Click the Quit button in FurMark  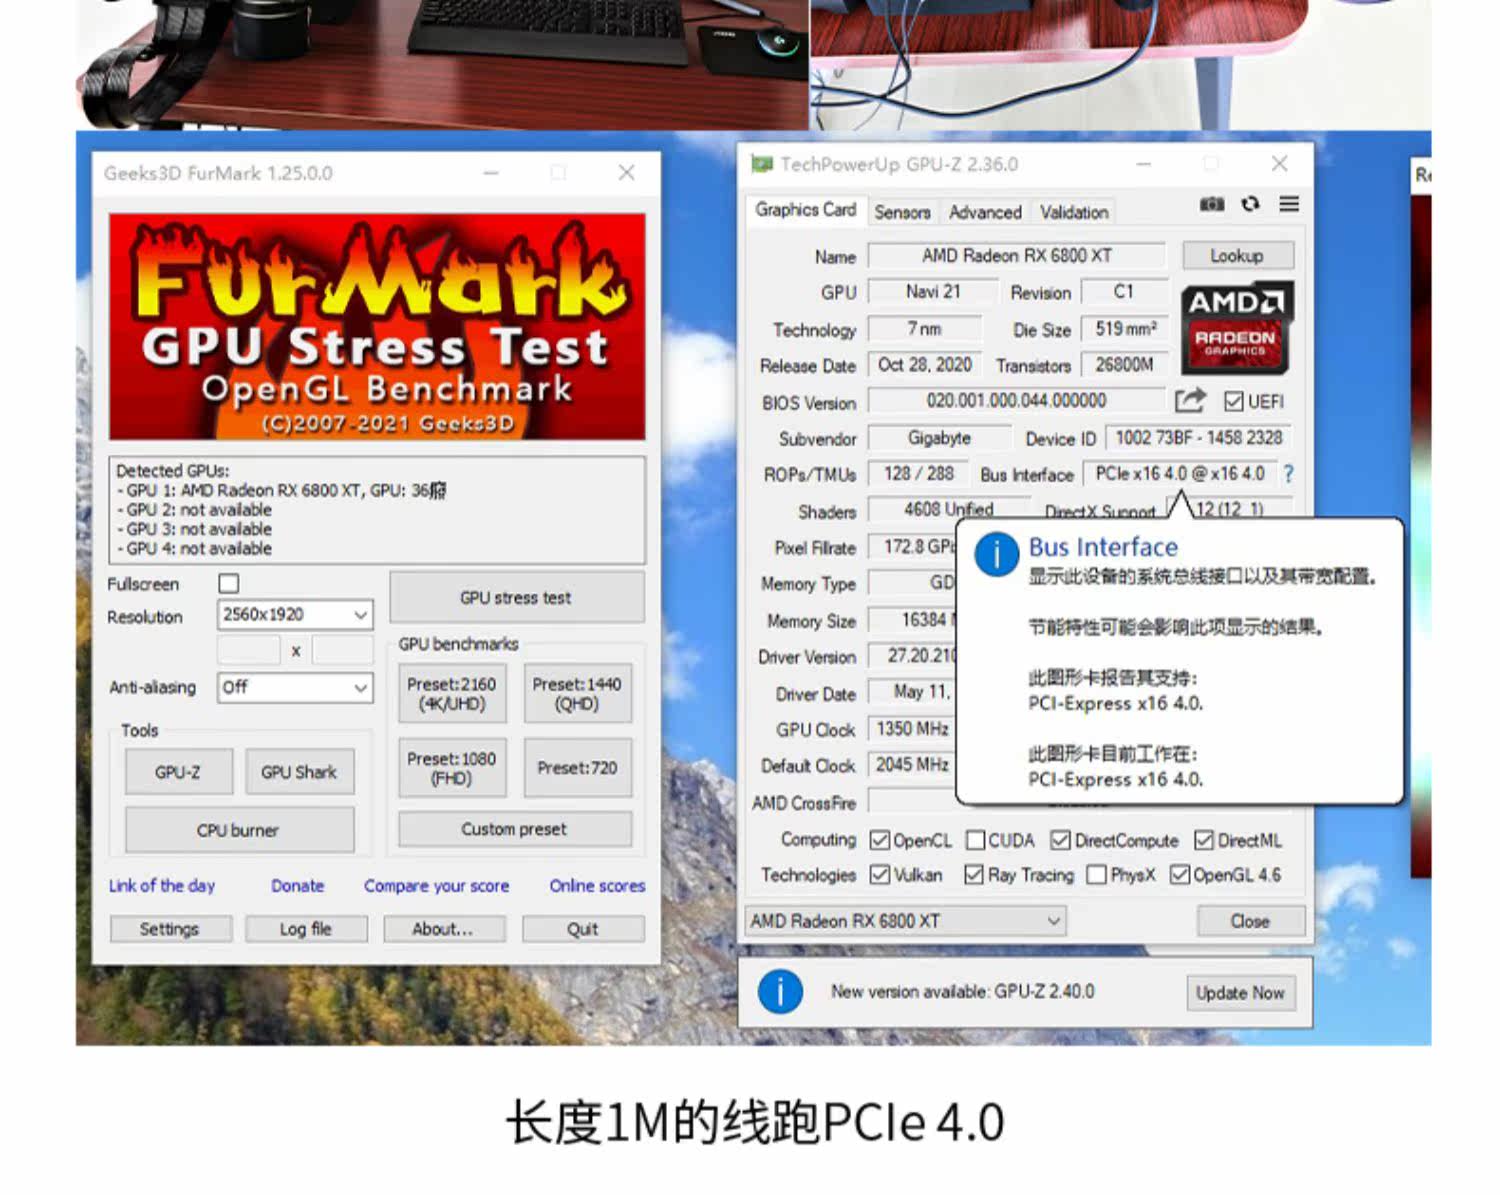582,929
